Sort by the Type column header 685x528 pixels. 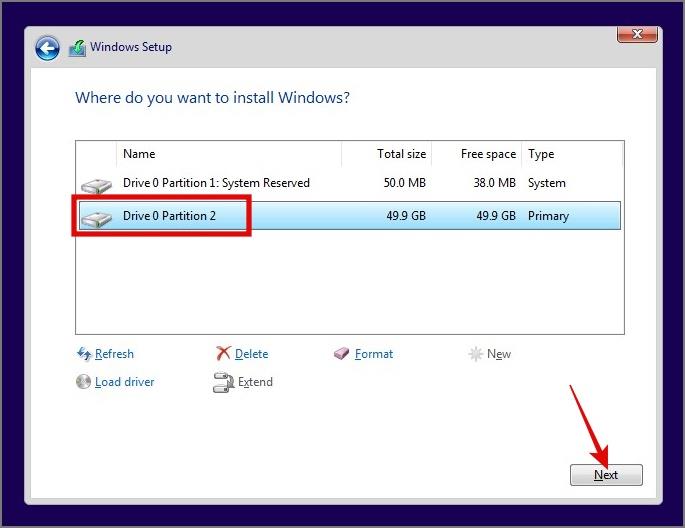572,154
